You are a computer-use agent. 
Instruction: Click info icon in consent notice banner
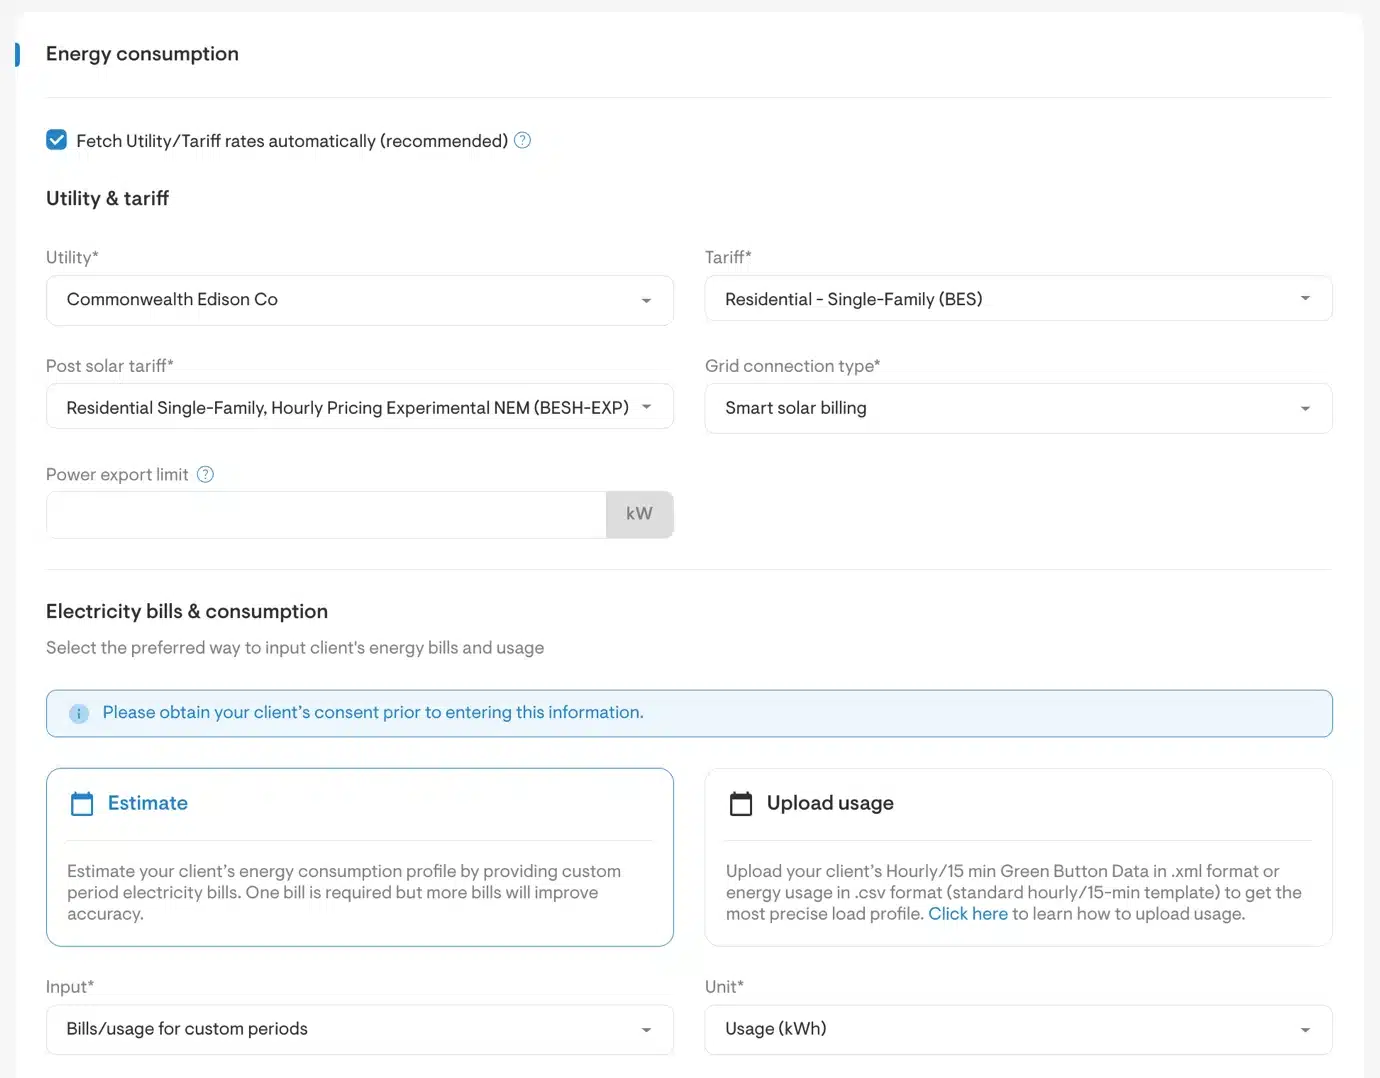(79, 714)
